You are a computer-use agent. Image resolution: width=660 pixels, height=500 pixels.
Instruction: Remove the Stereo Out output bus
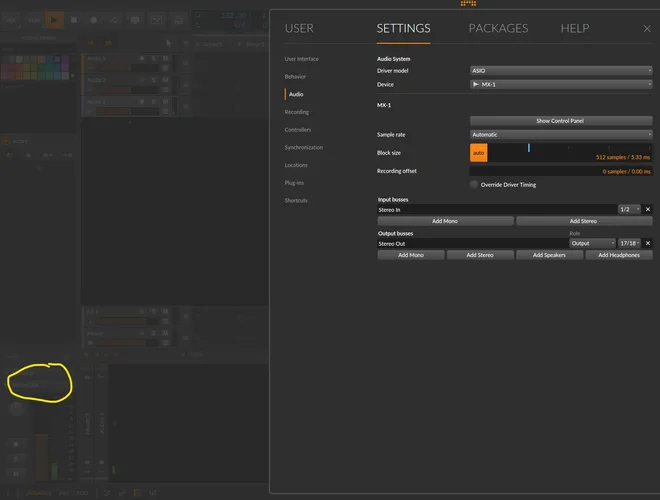[647, 243]
